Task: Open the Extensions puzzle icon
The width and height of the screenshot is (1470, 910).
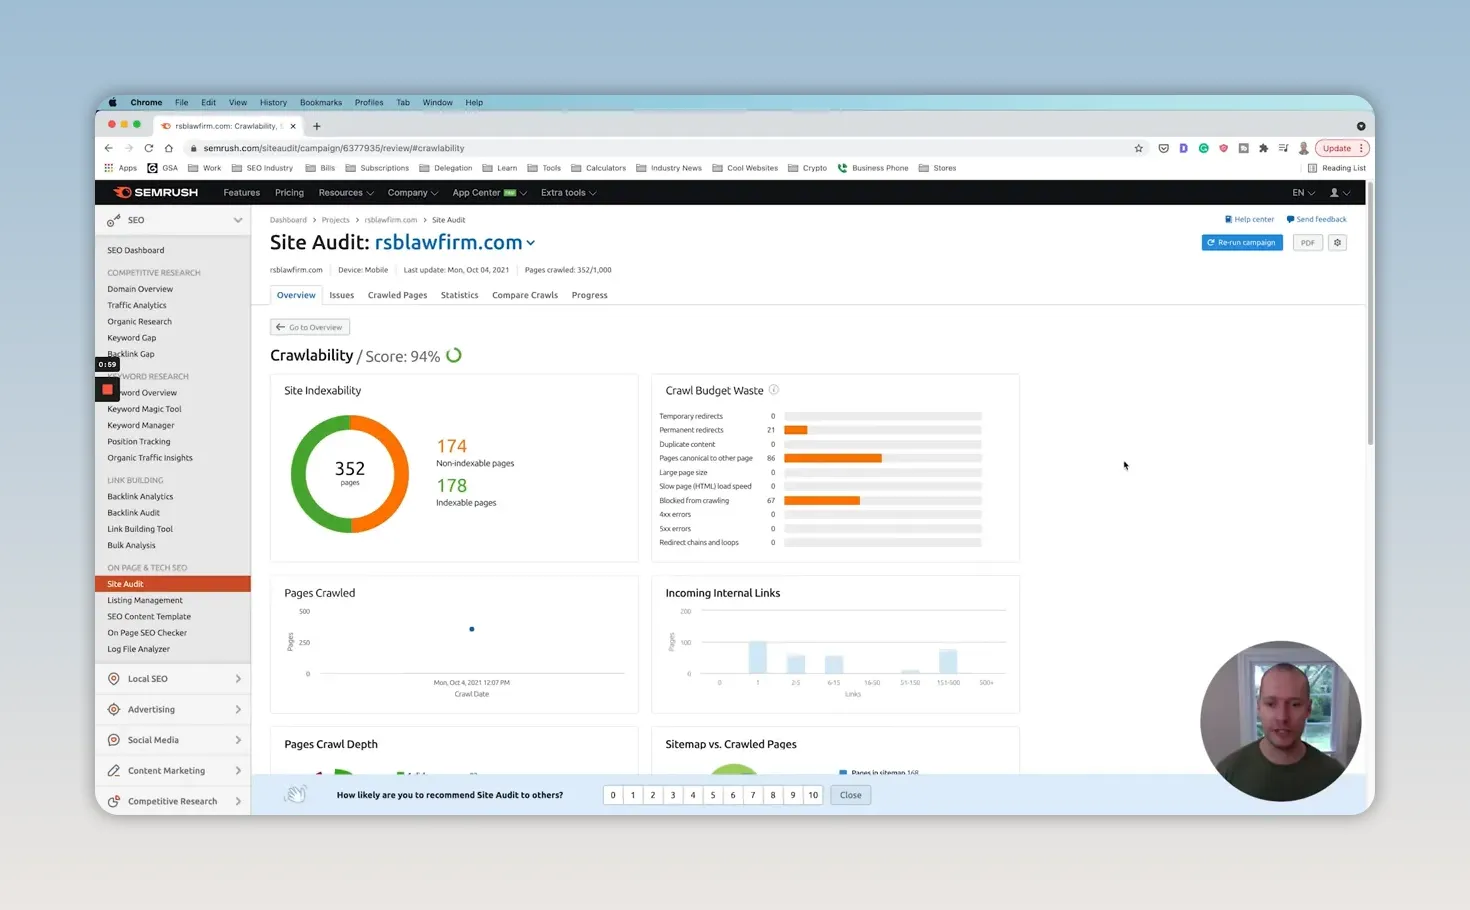Action: point(1263,148)
